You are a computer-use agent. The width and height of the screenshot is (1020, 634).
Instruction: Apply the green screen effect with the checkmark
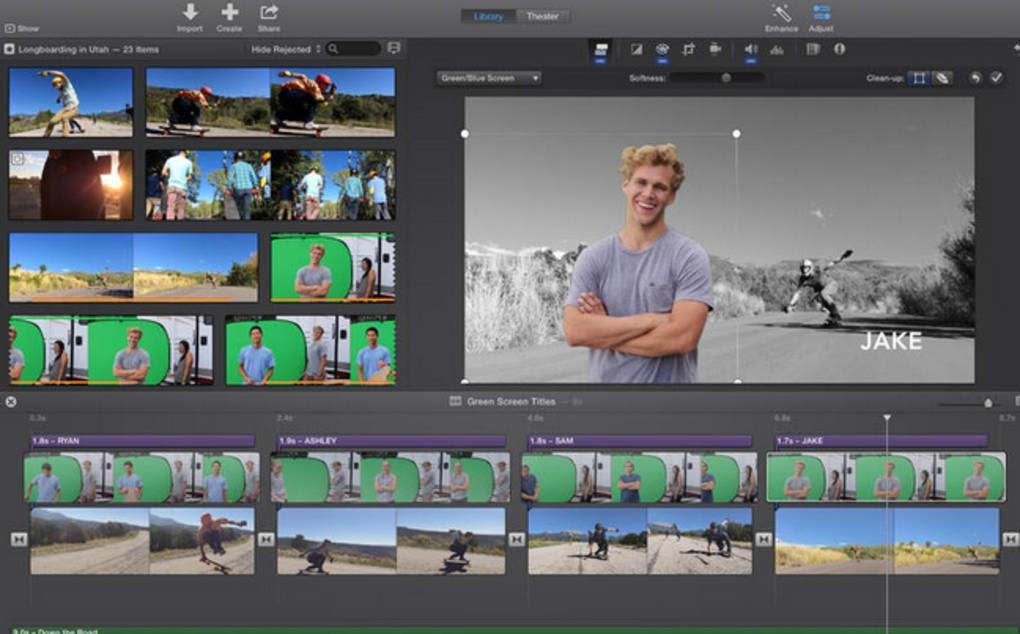pyautogui.click(x=994, y=75)
